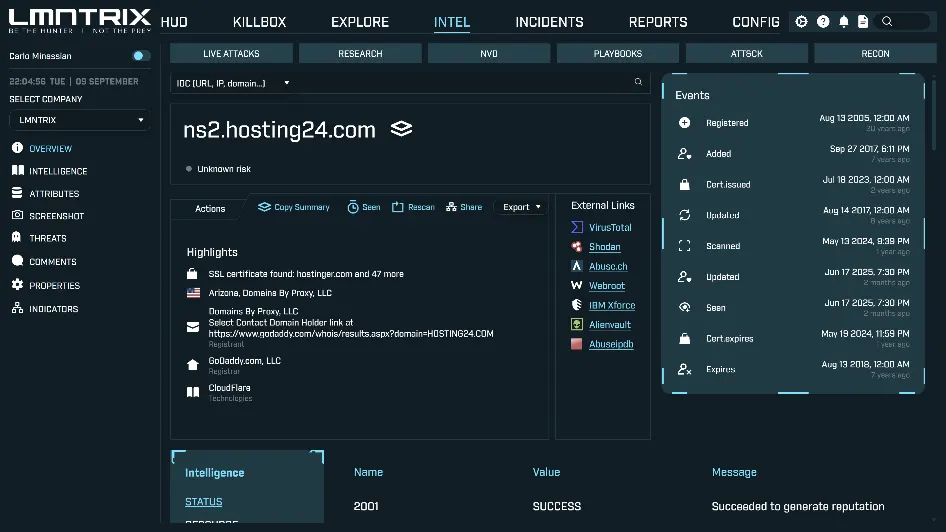Image resolution: width=946 pixels, height=532 pixels.
Task: Click the Scanned event frame icon
Action: [684, 245]
